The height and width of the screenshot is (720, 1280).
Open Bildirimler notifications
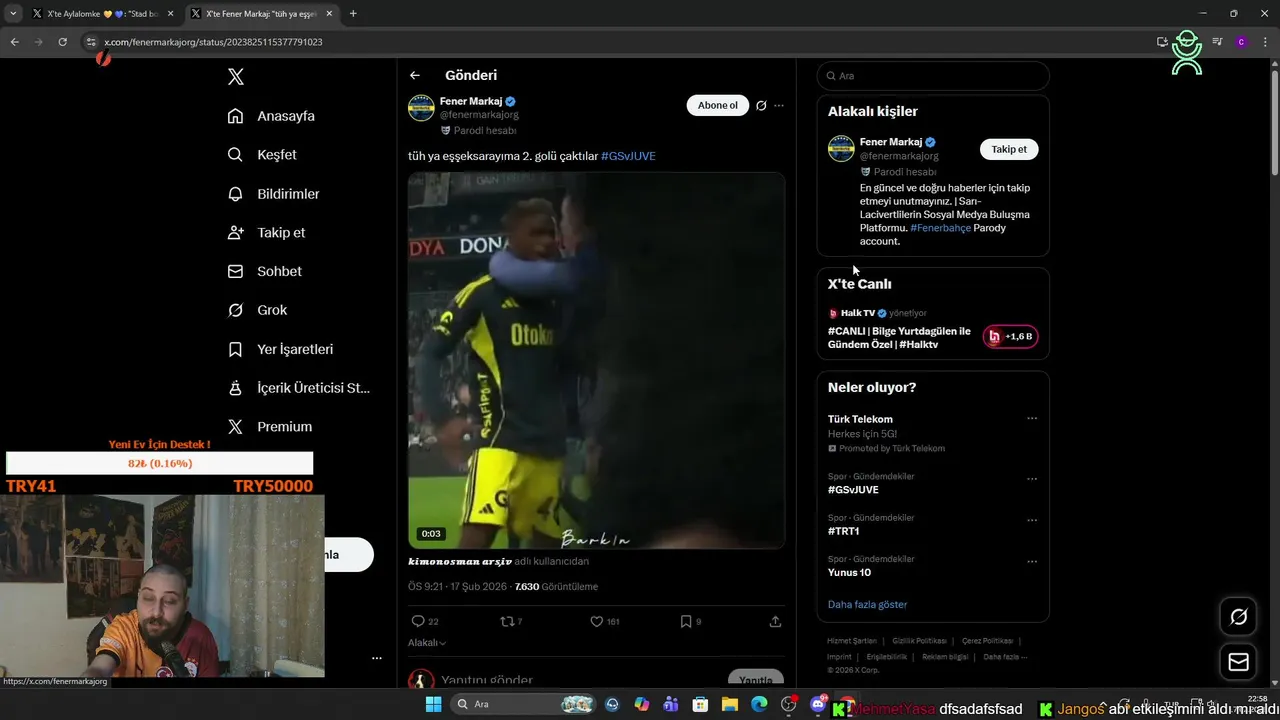click(274, 194)
